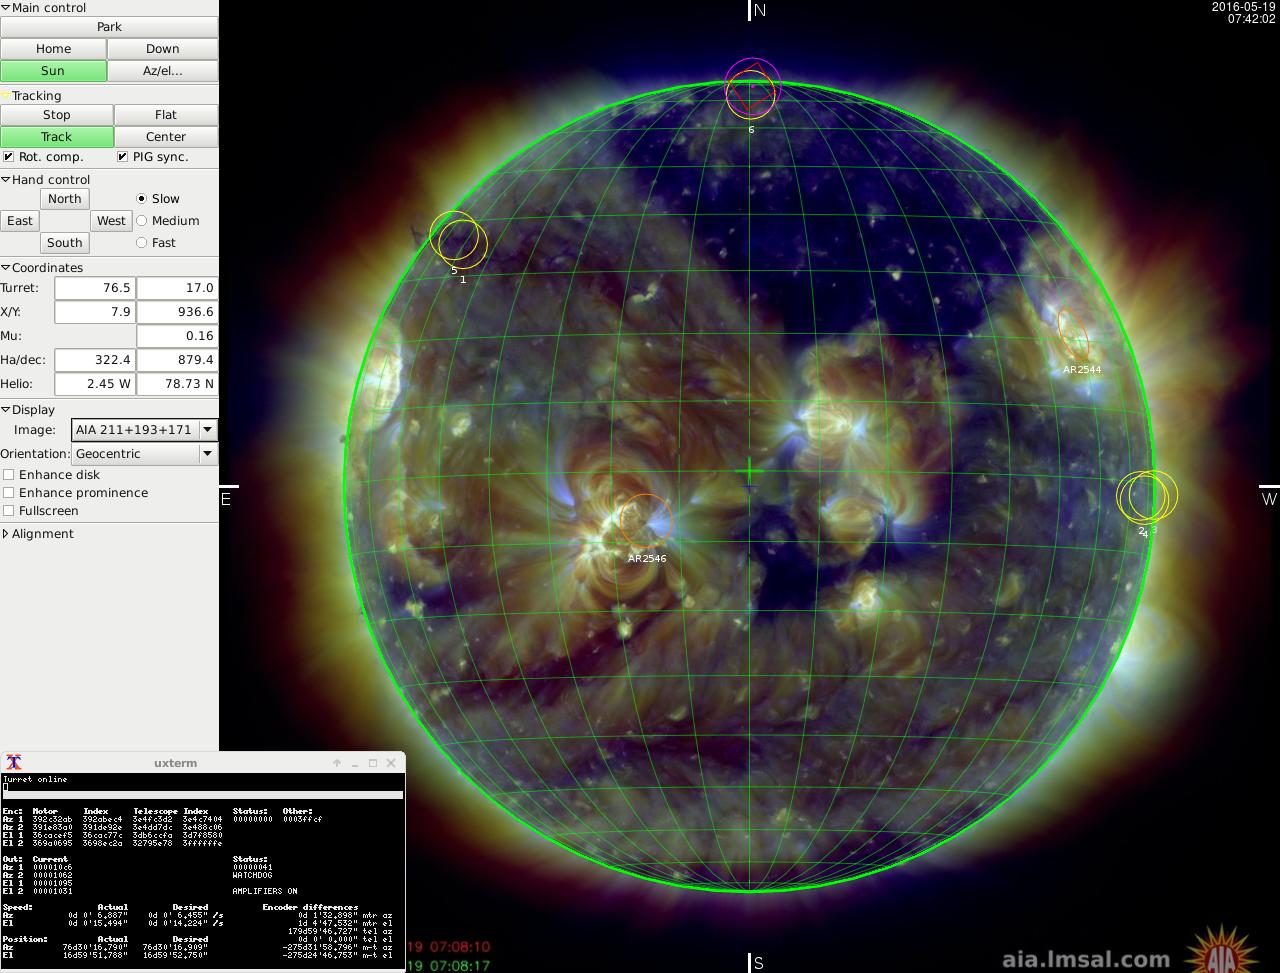Toggle the Rot. comp. checkbox
Viewport: 1280px width, 973px height.
9,157
